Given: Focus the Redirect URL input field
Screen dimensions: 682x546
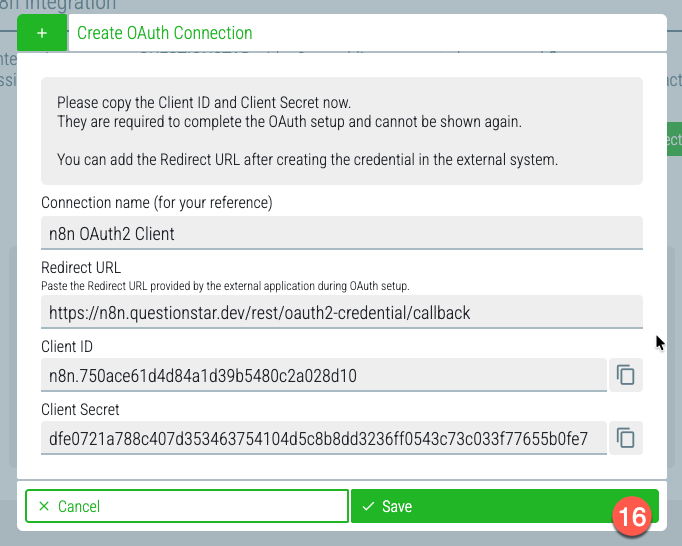Looking at the screenshot, I should coord(342,312).
